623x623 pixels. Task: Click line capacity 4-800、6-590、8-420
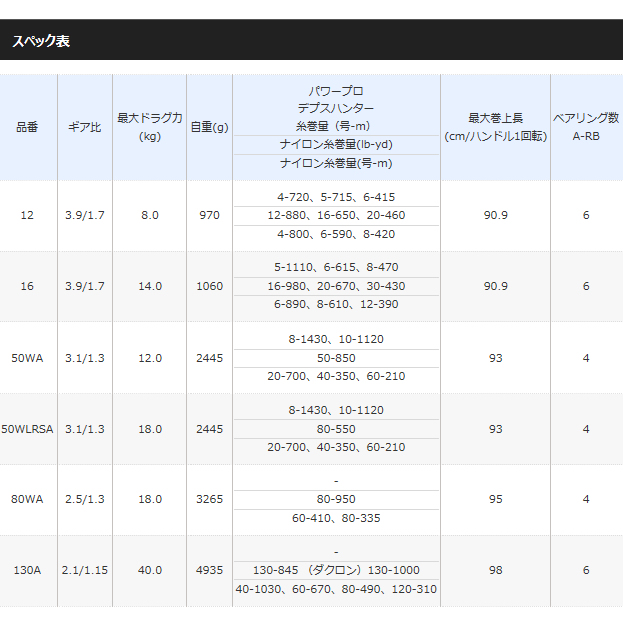click(336, 234)
